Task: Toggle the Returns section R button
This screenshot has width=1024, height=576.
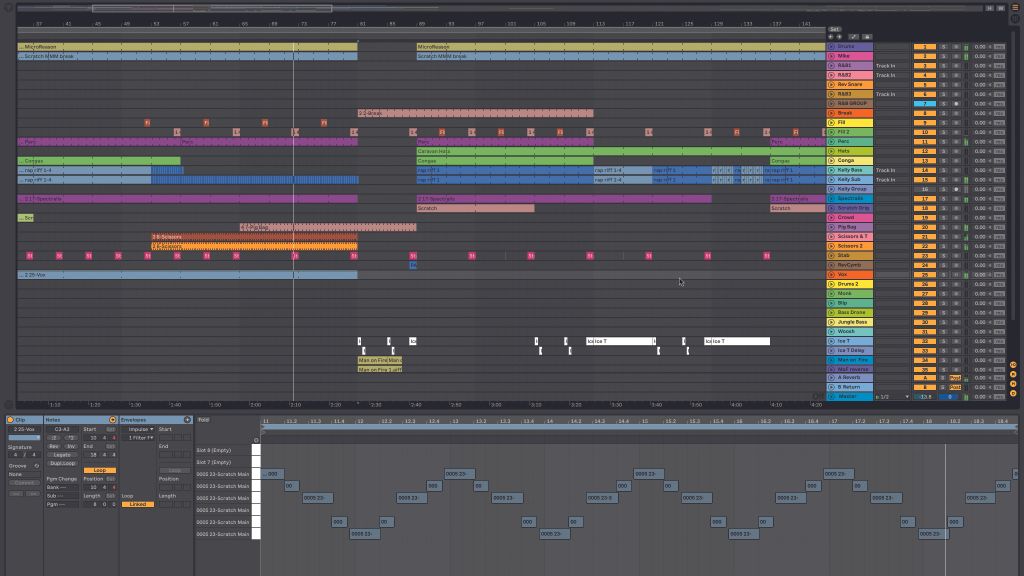Action: click(x=1014, y=375)
